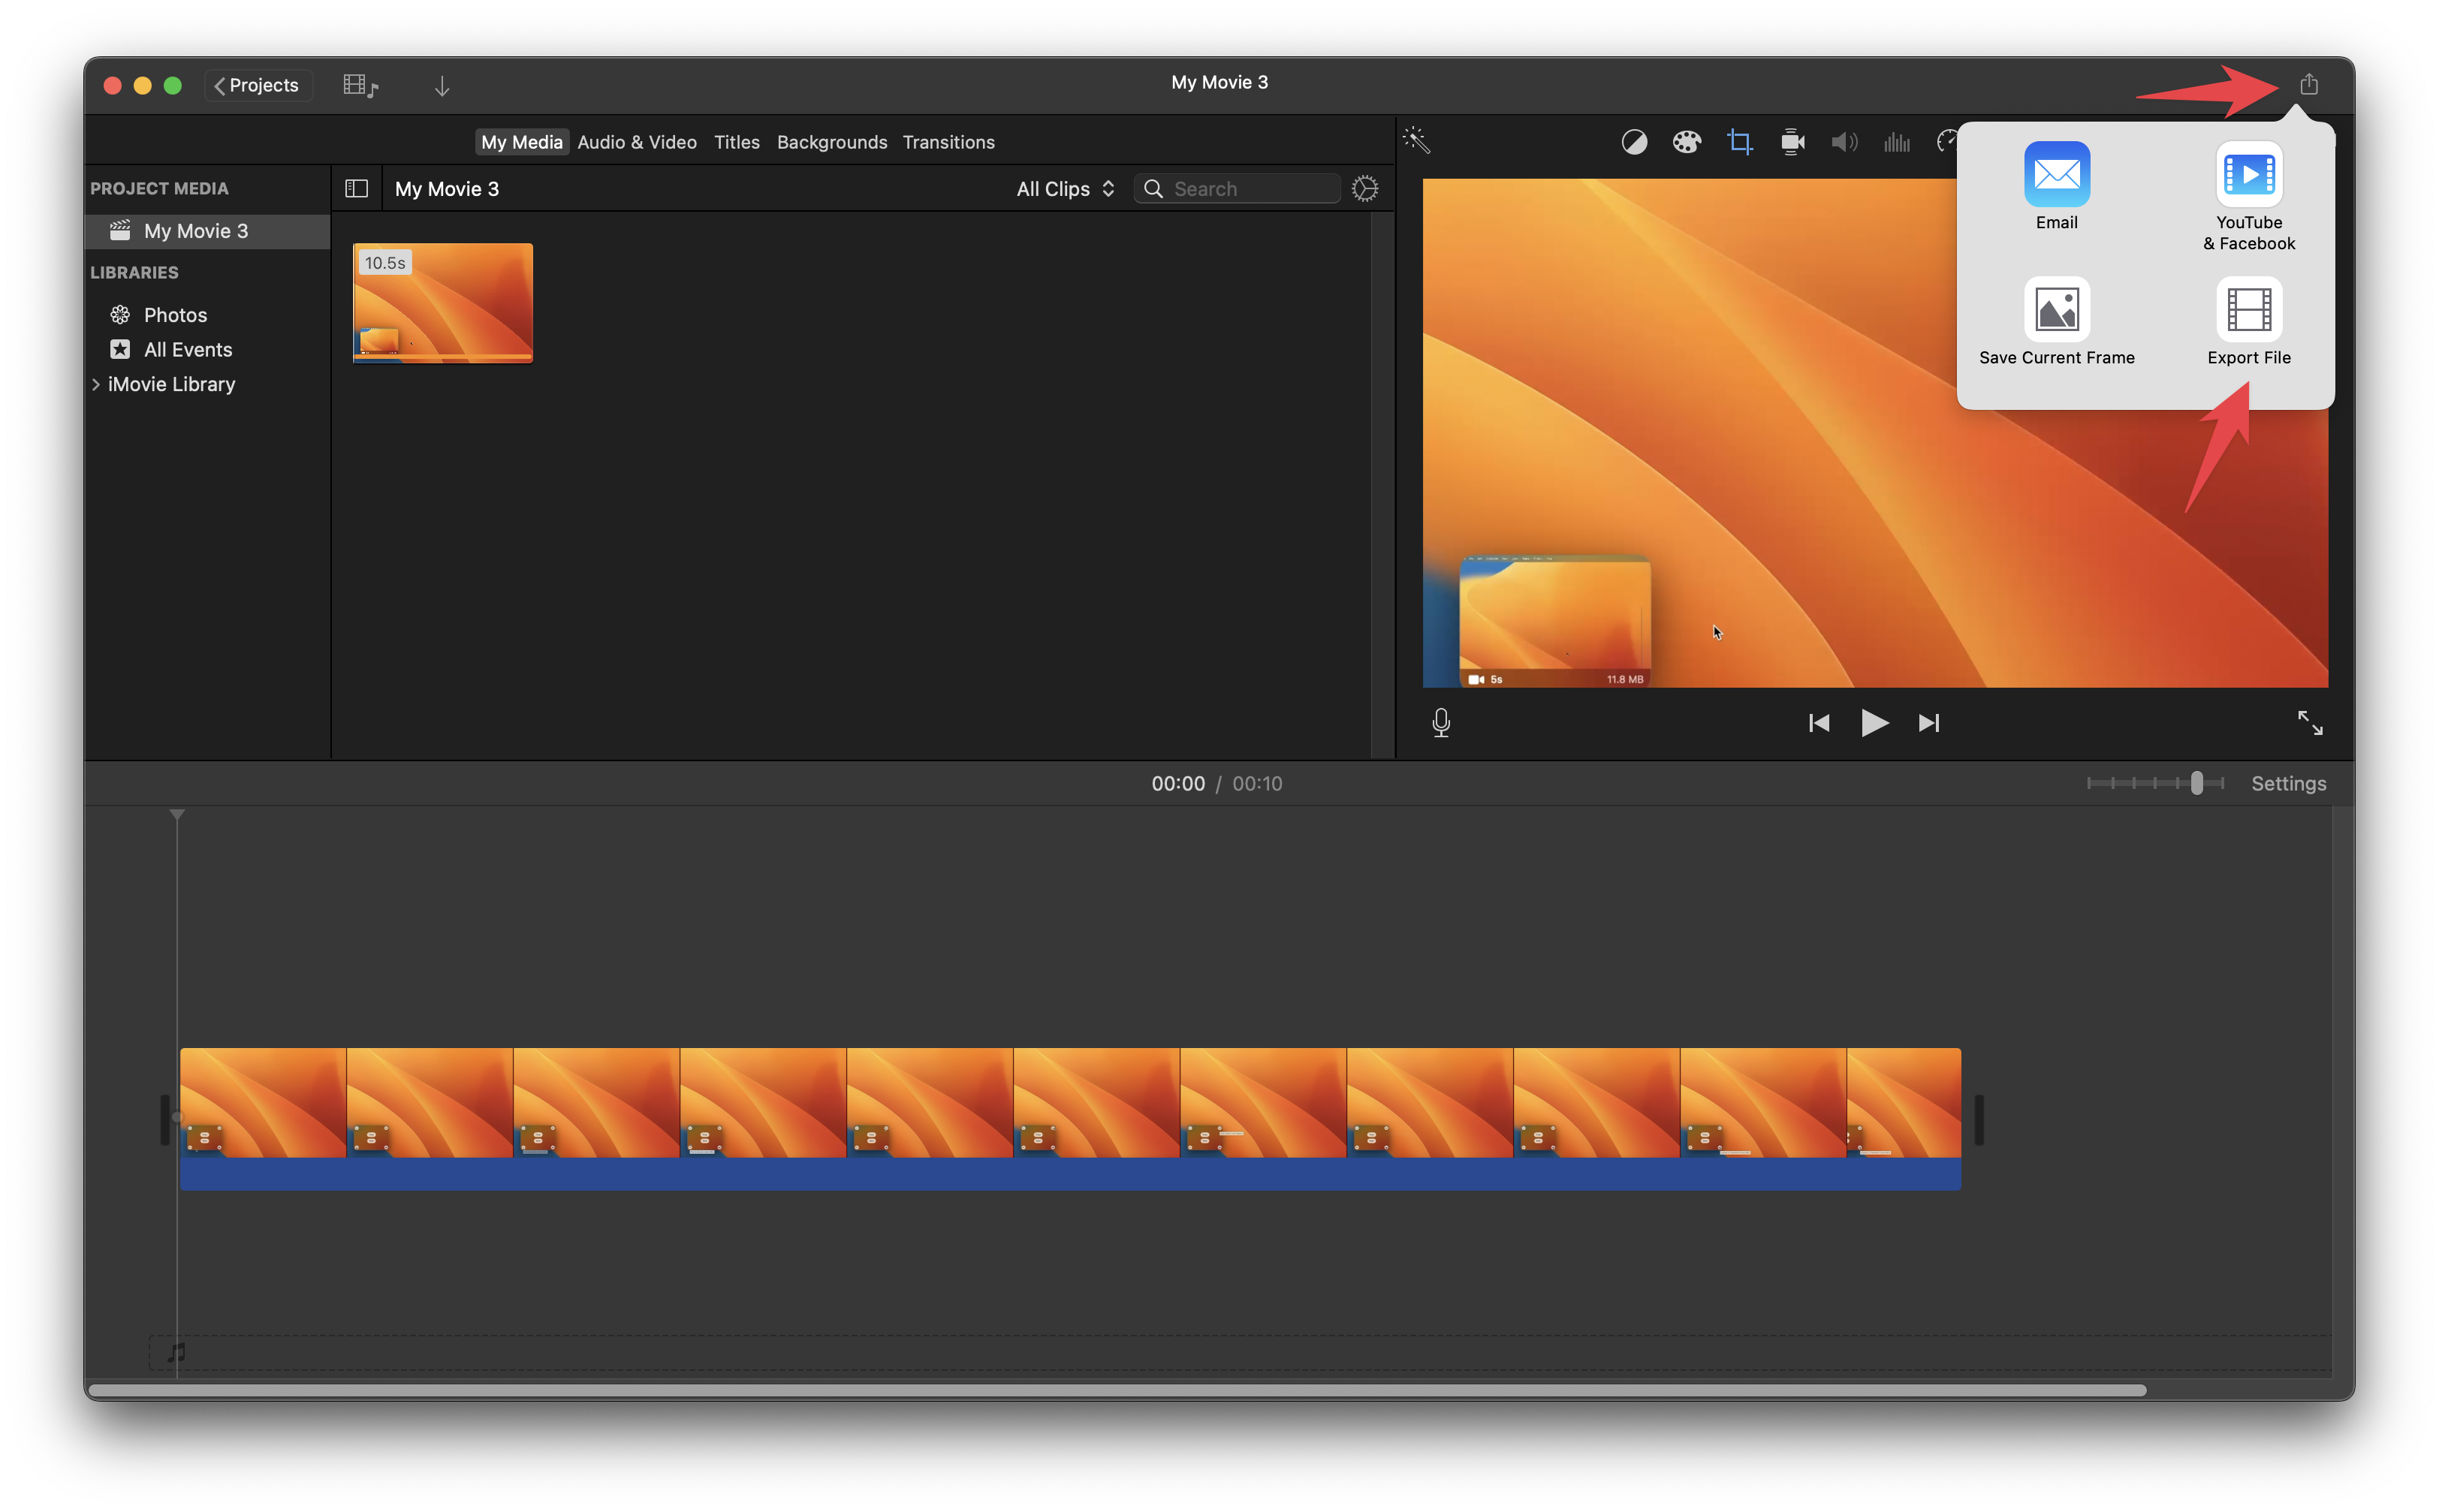Image resolution: width=2439 pixels, height=1512 pixels.
Task: Open Color Correction palette tool
Action: tap(1686, 142)
